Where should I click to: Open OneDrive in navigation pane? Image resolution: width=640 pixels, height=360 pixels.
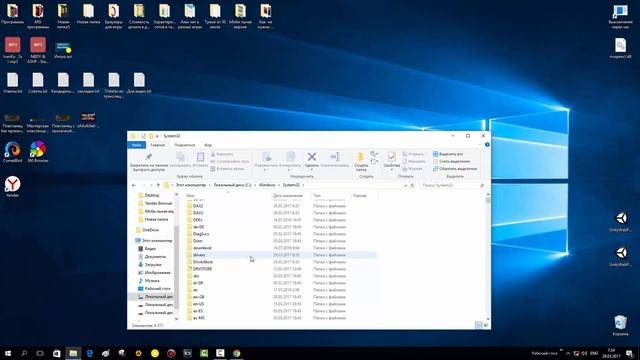151,230
